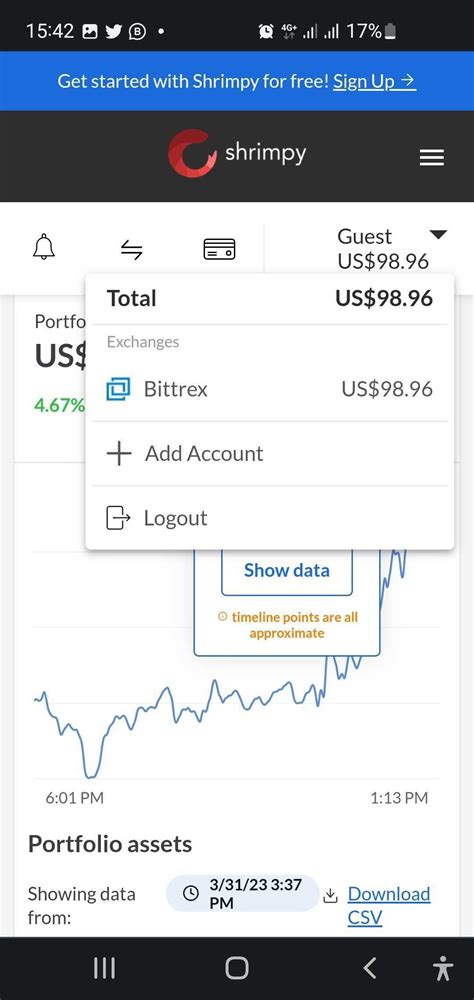Tap the Shrimpy logo
The height and width of the screenshot is (1000, 474).
pyautogui.click(x=237, y=153)
